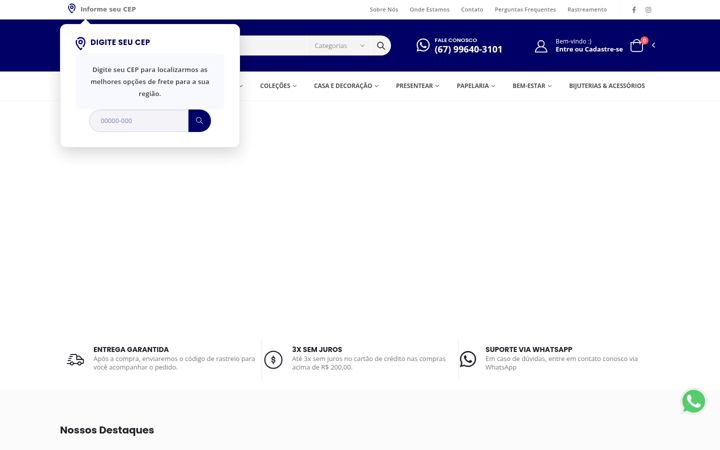Click the DIGITE SEU CEP title
Screen dimensions: 720x450
click(120, 42)
